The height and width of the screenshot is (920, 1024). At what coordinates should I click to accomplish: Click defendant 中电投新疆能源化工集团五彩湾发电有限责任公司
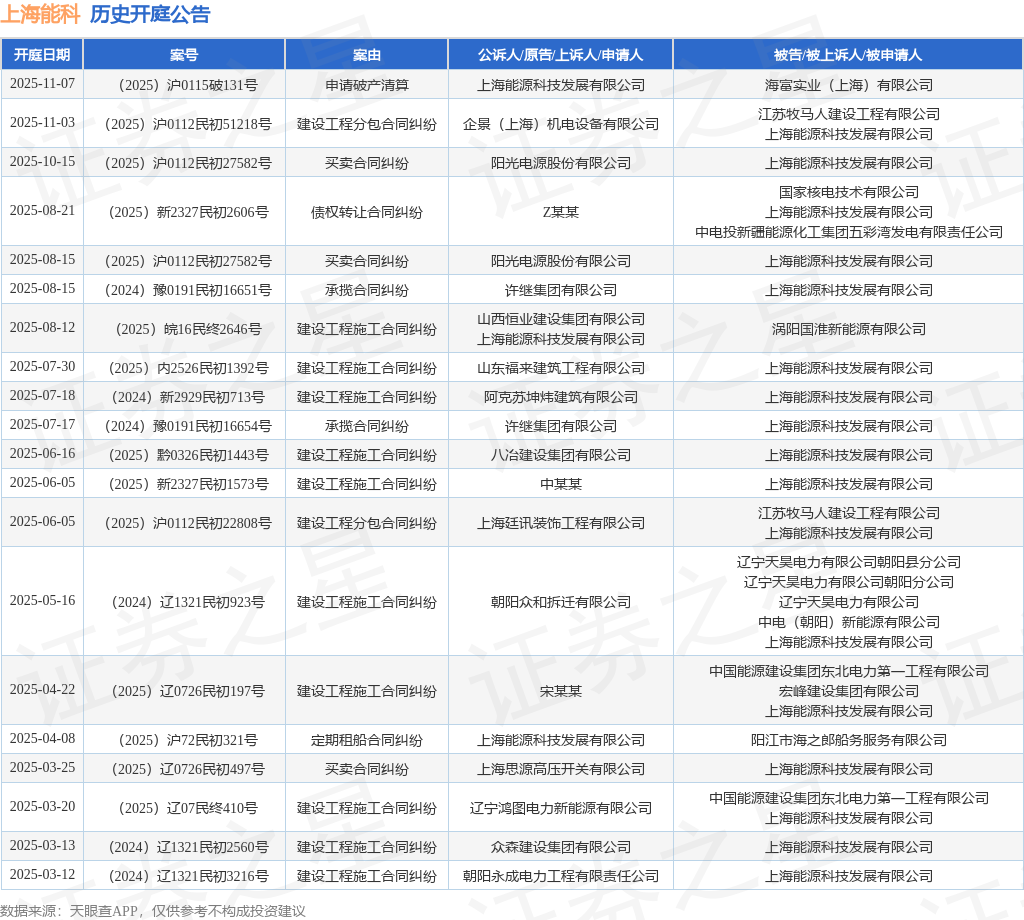click(848, 232)
